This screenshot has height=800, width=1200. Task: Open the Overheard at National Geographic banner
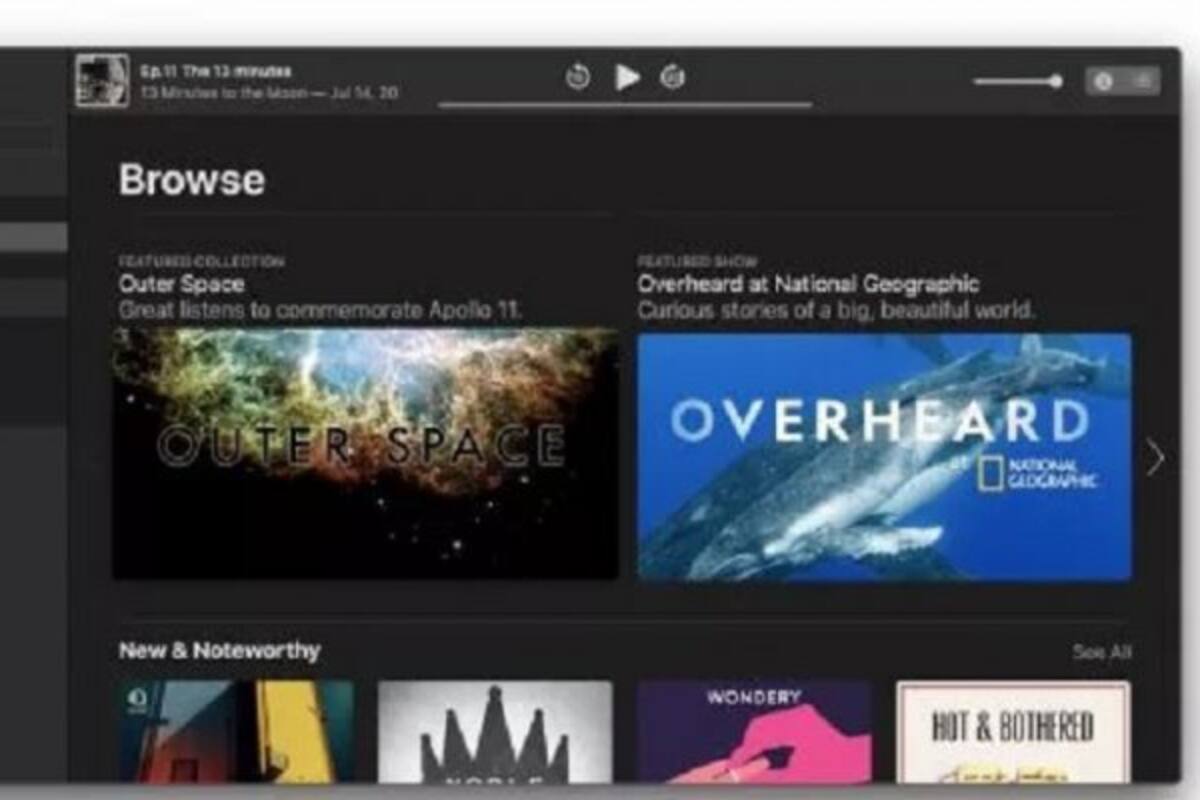point(885,456)
